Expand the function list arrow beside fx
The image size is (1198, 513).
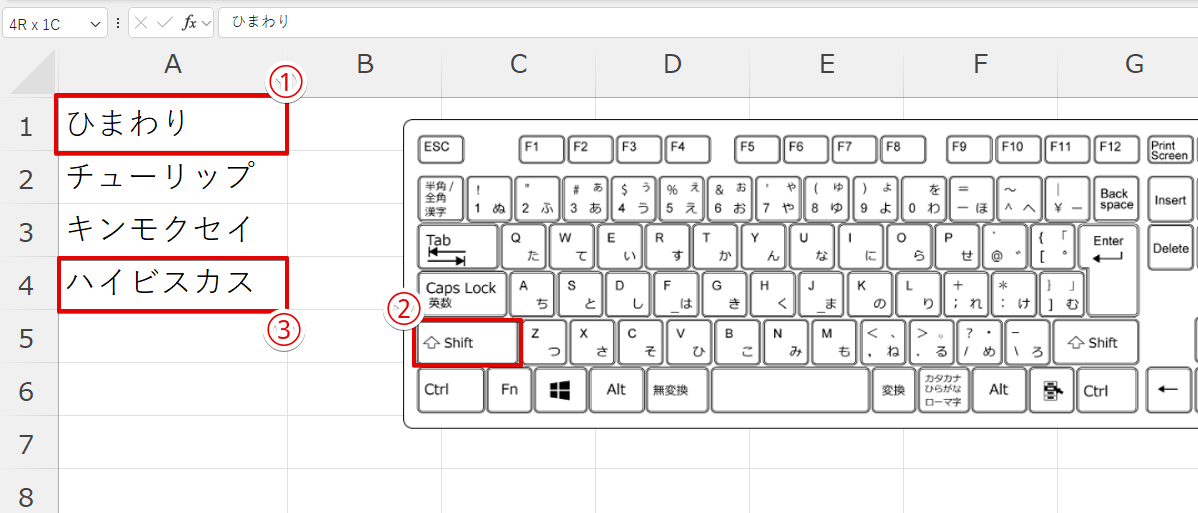pos(207,23)
